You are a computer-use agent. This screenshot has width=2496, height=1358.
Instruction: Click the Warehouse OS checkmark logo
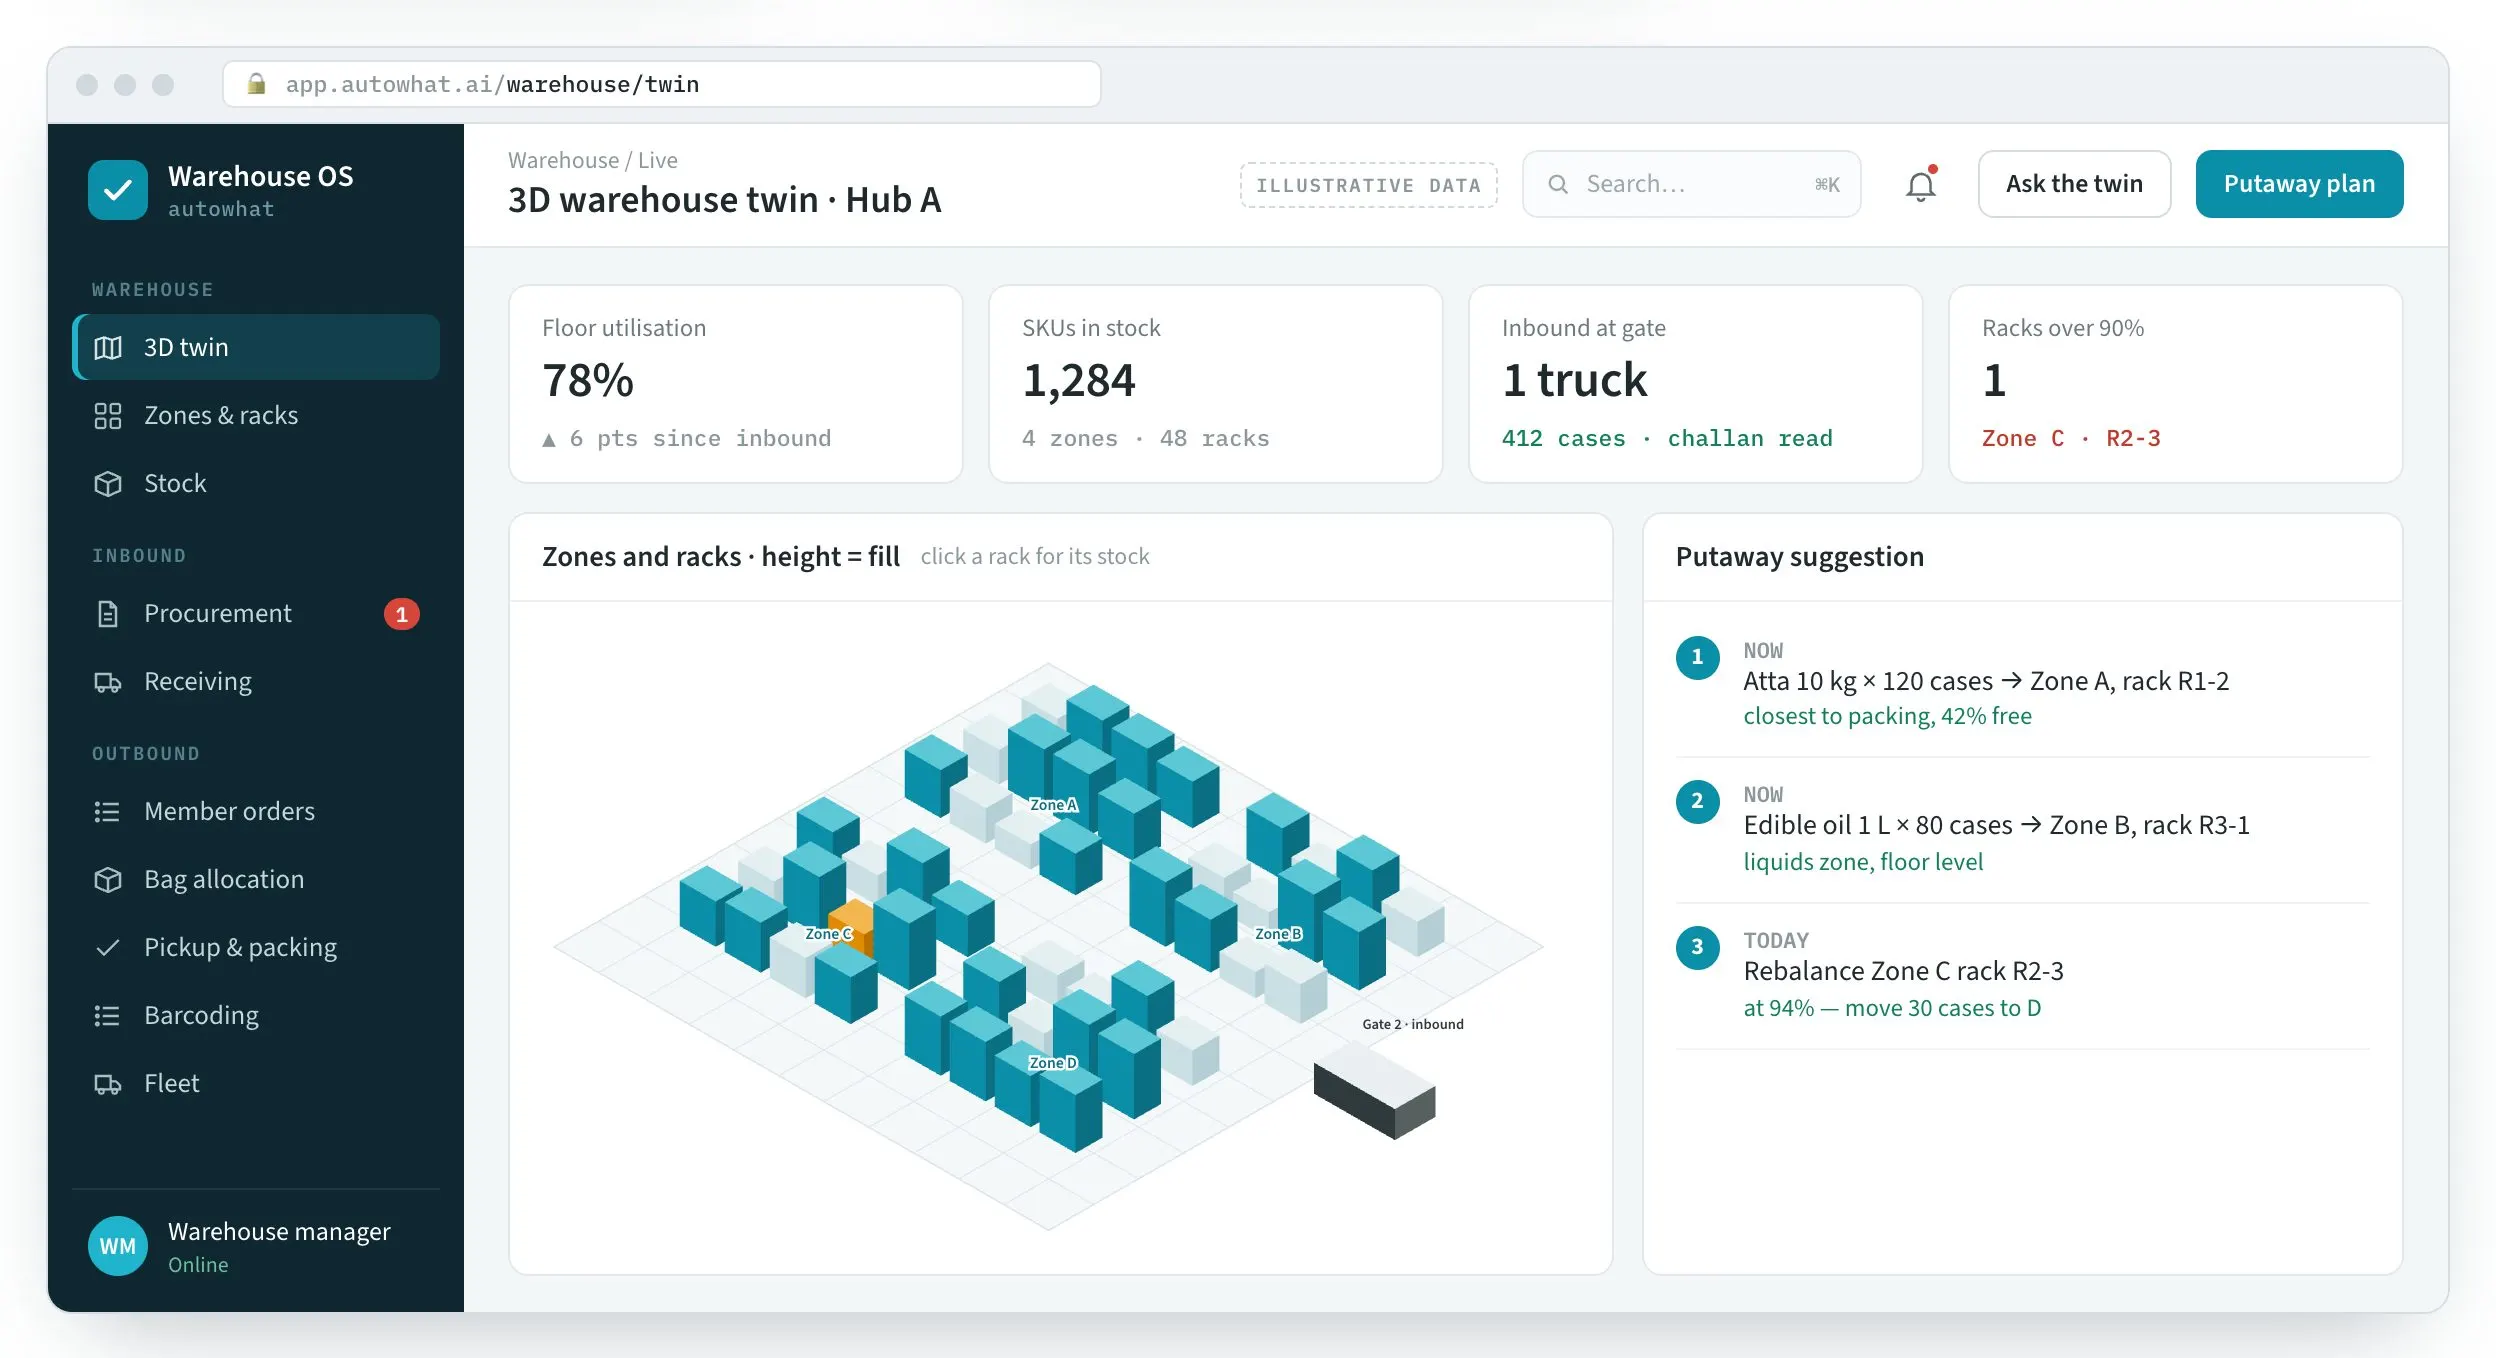118,190
